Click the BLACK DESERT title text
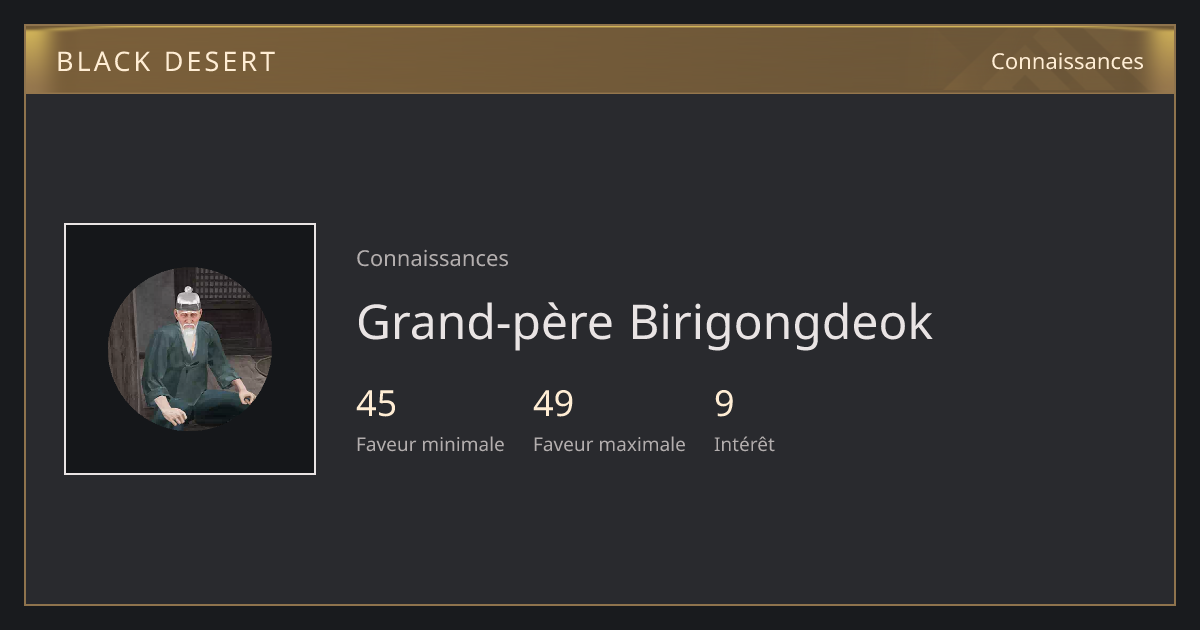Viewport: 1200px width, 630px height. [x=166, y=62]
